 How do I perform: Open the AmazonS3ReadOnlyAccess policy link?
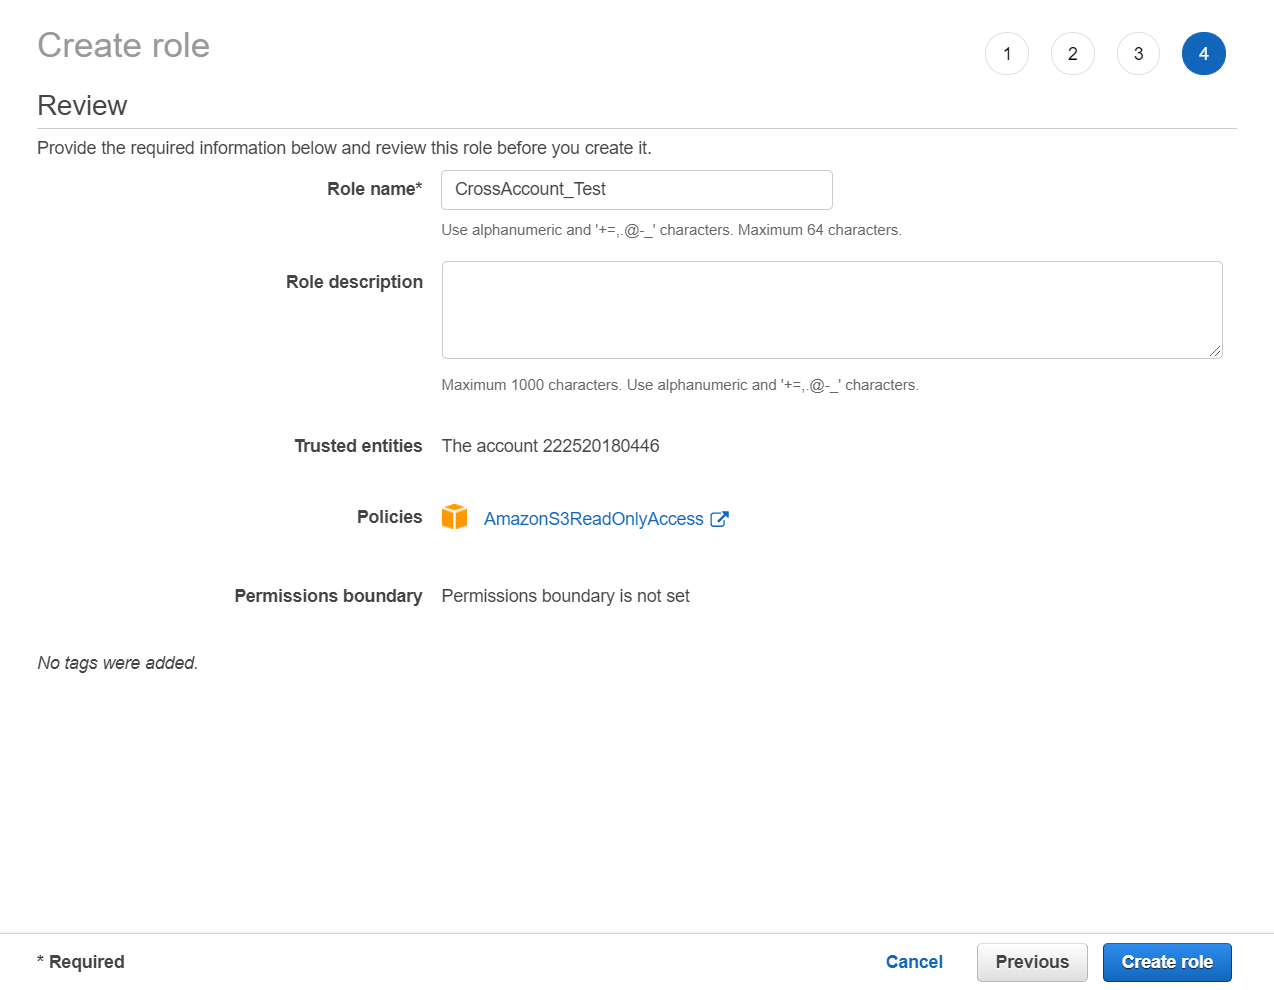click(593, 519)
